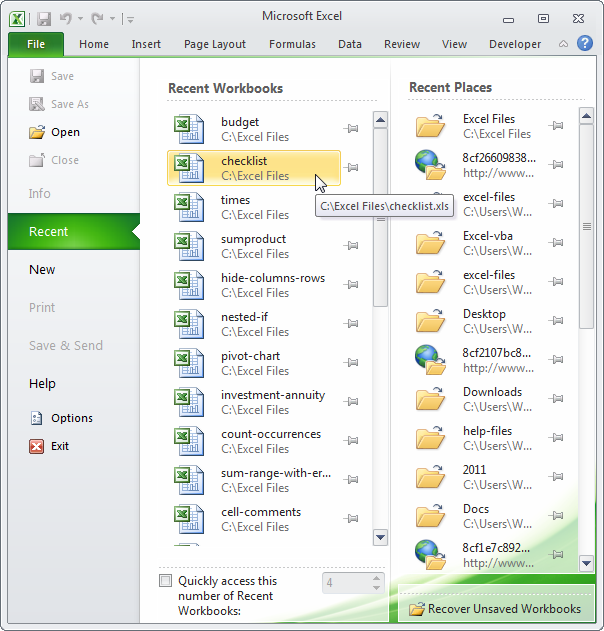
Task: Click up arrow of Recent Places scrollbar
Action: (x=586, y=116)
